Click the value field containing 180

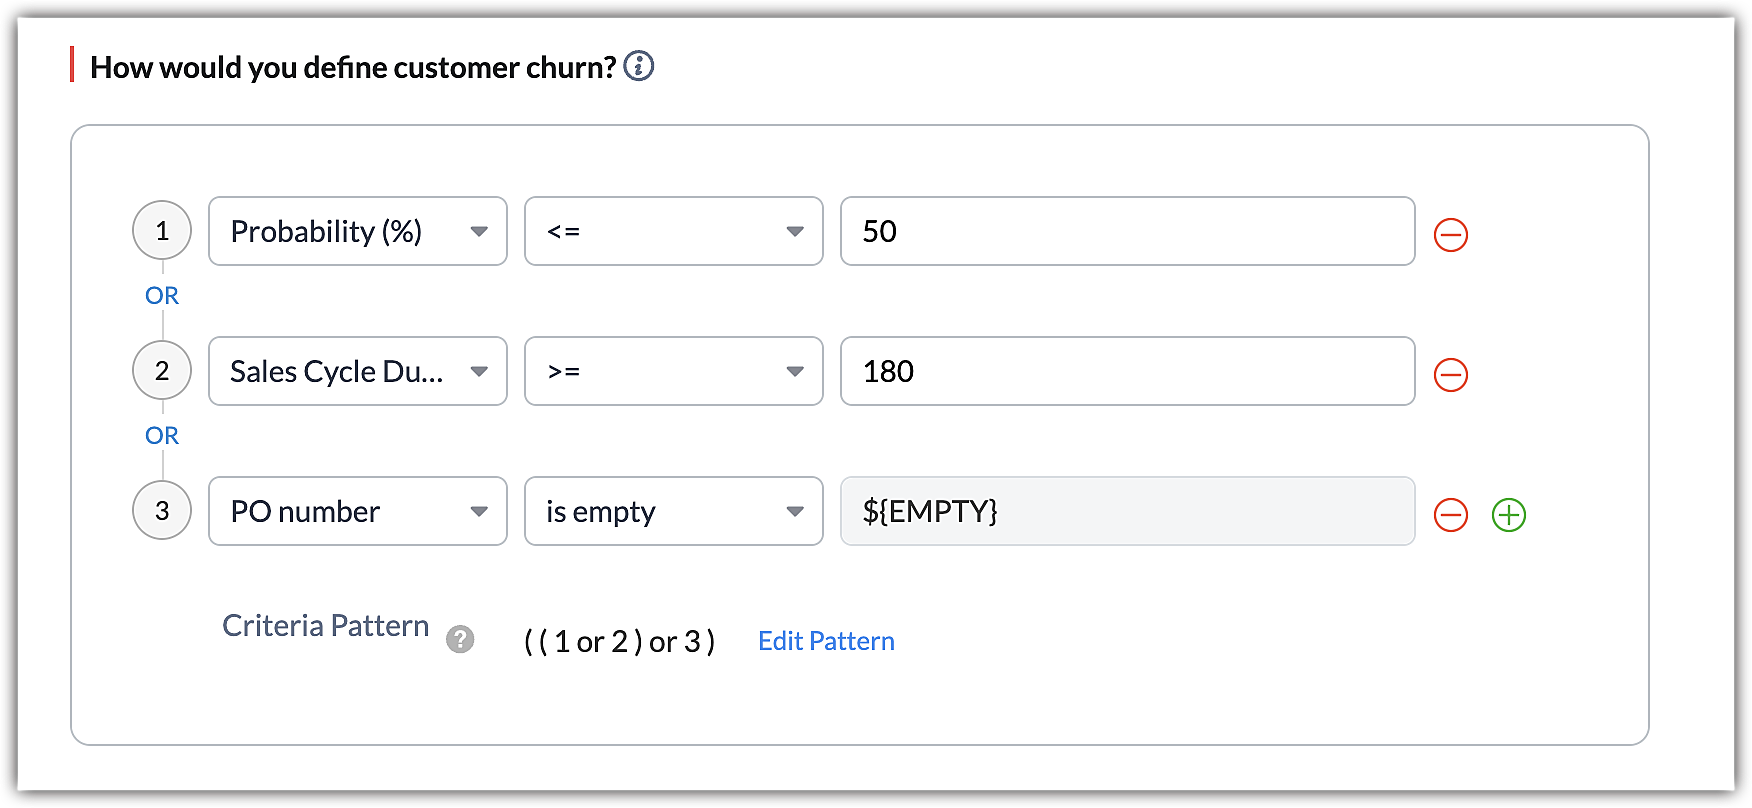1127,371
